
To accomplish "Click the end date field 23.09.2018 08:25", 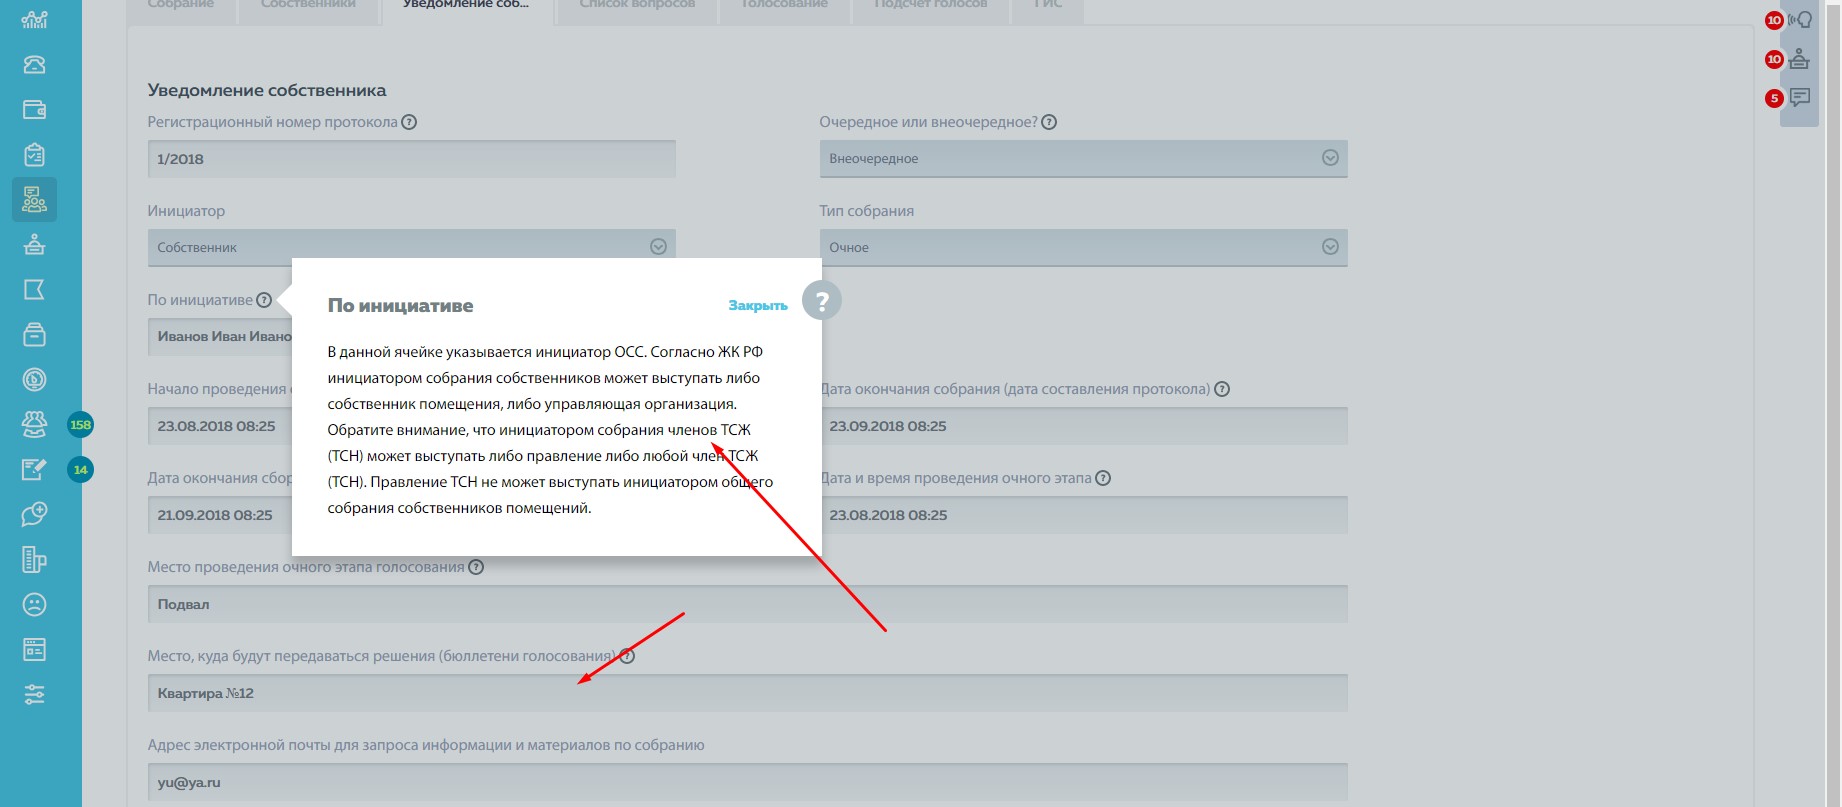I will coord(1085,425).
